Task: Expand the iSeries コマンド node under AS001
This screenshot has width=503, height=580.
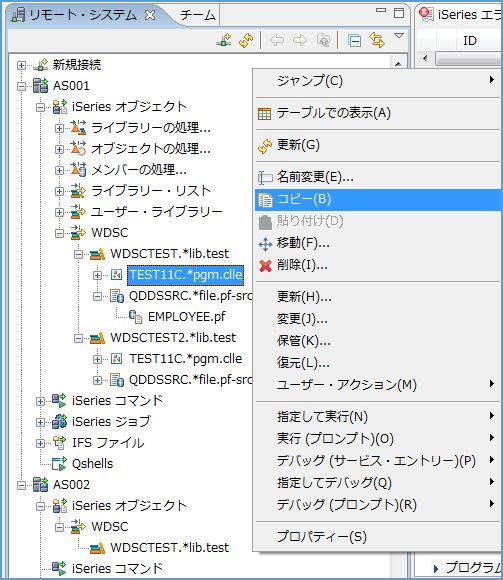Action: (x=40, y=401)
